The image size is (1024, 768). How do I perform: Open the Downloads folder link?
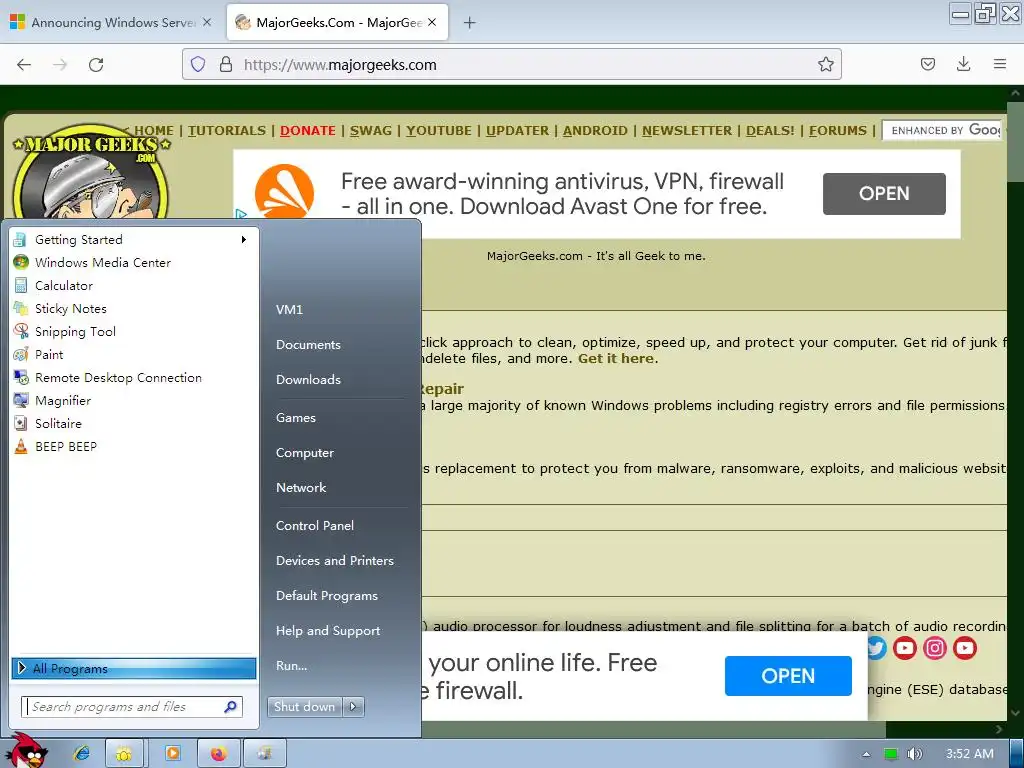[308, 379]
